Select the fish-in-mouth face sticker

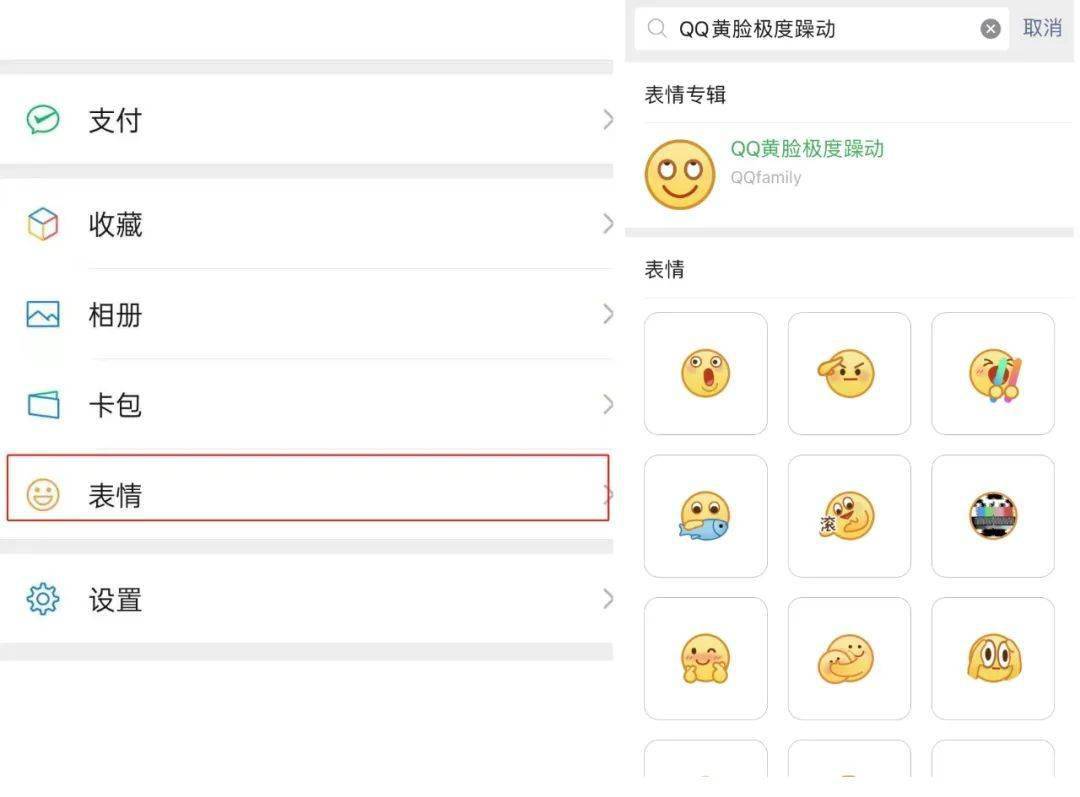pyautogui.click(x=705, y=516)
